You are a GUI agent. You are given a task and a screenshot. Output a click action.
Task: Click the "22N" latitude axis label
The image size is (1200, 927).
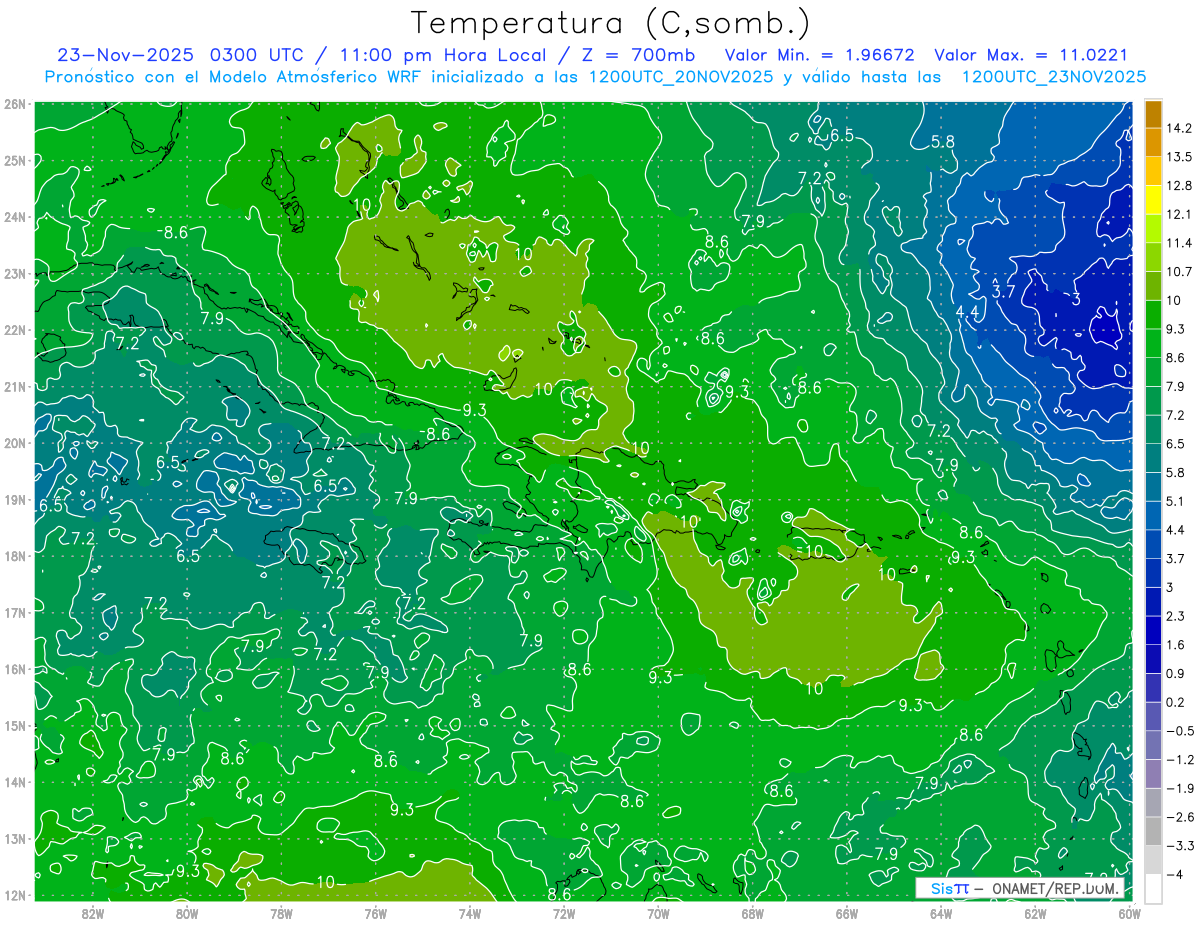click(x=15, y=330)
